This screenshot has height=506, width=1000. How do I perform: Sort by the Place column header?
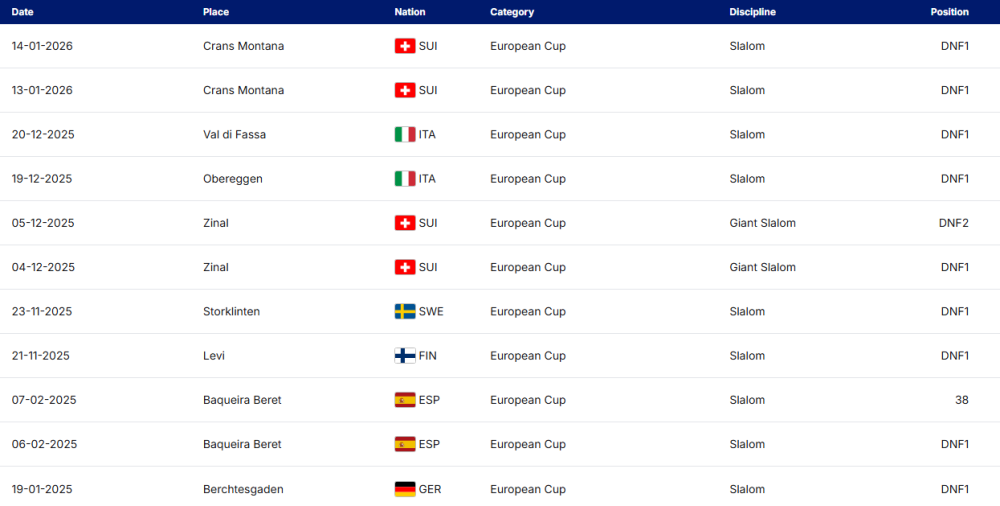216,12
